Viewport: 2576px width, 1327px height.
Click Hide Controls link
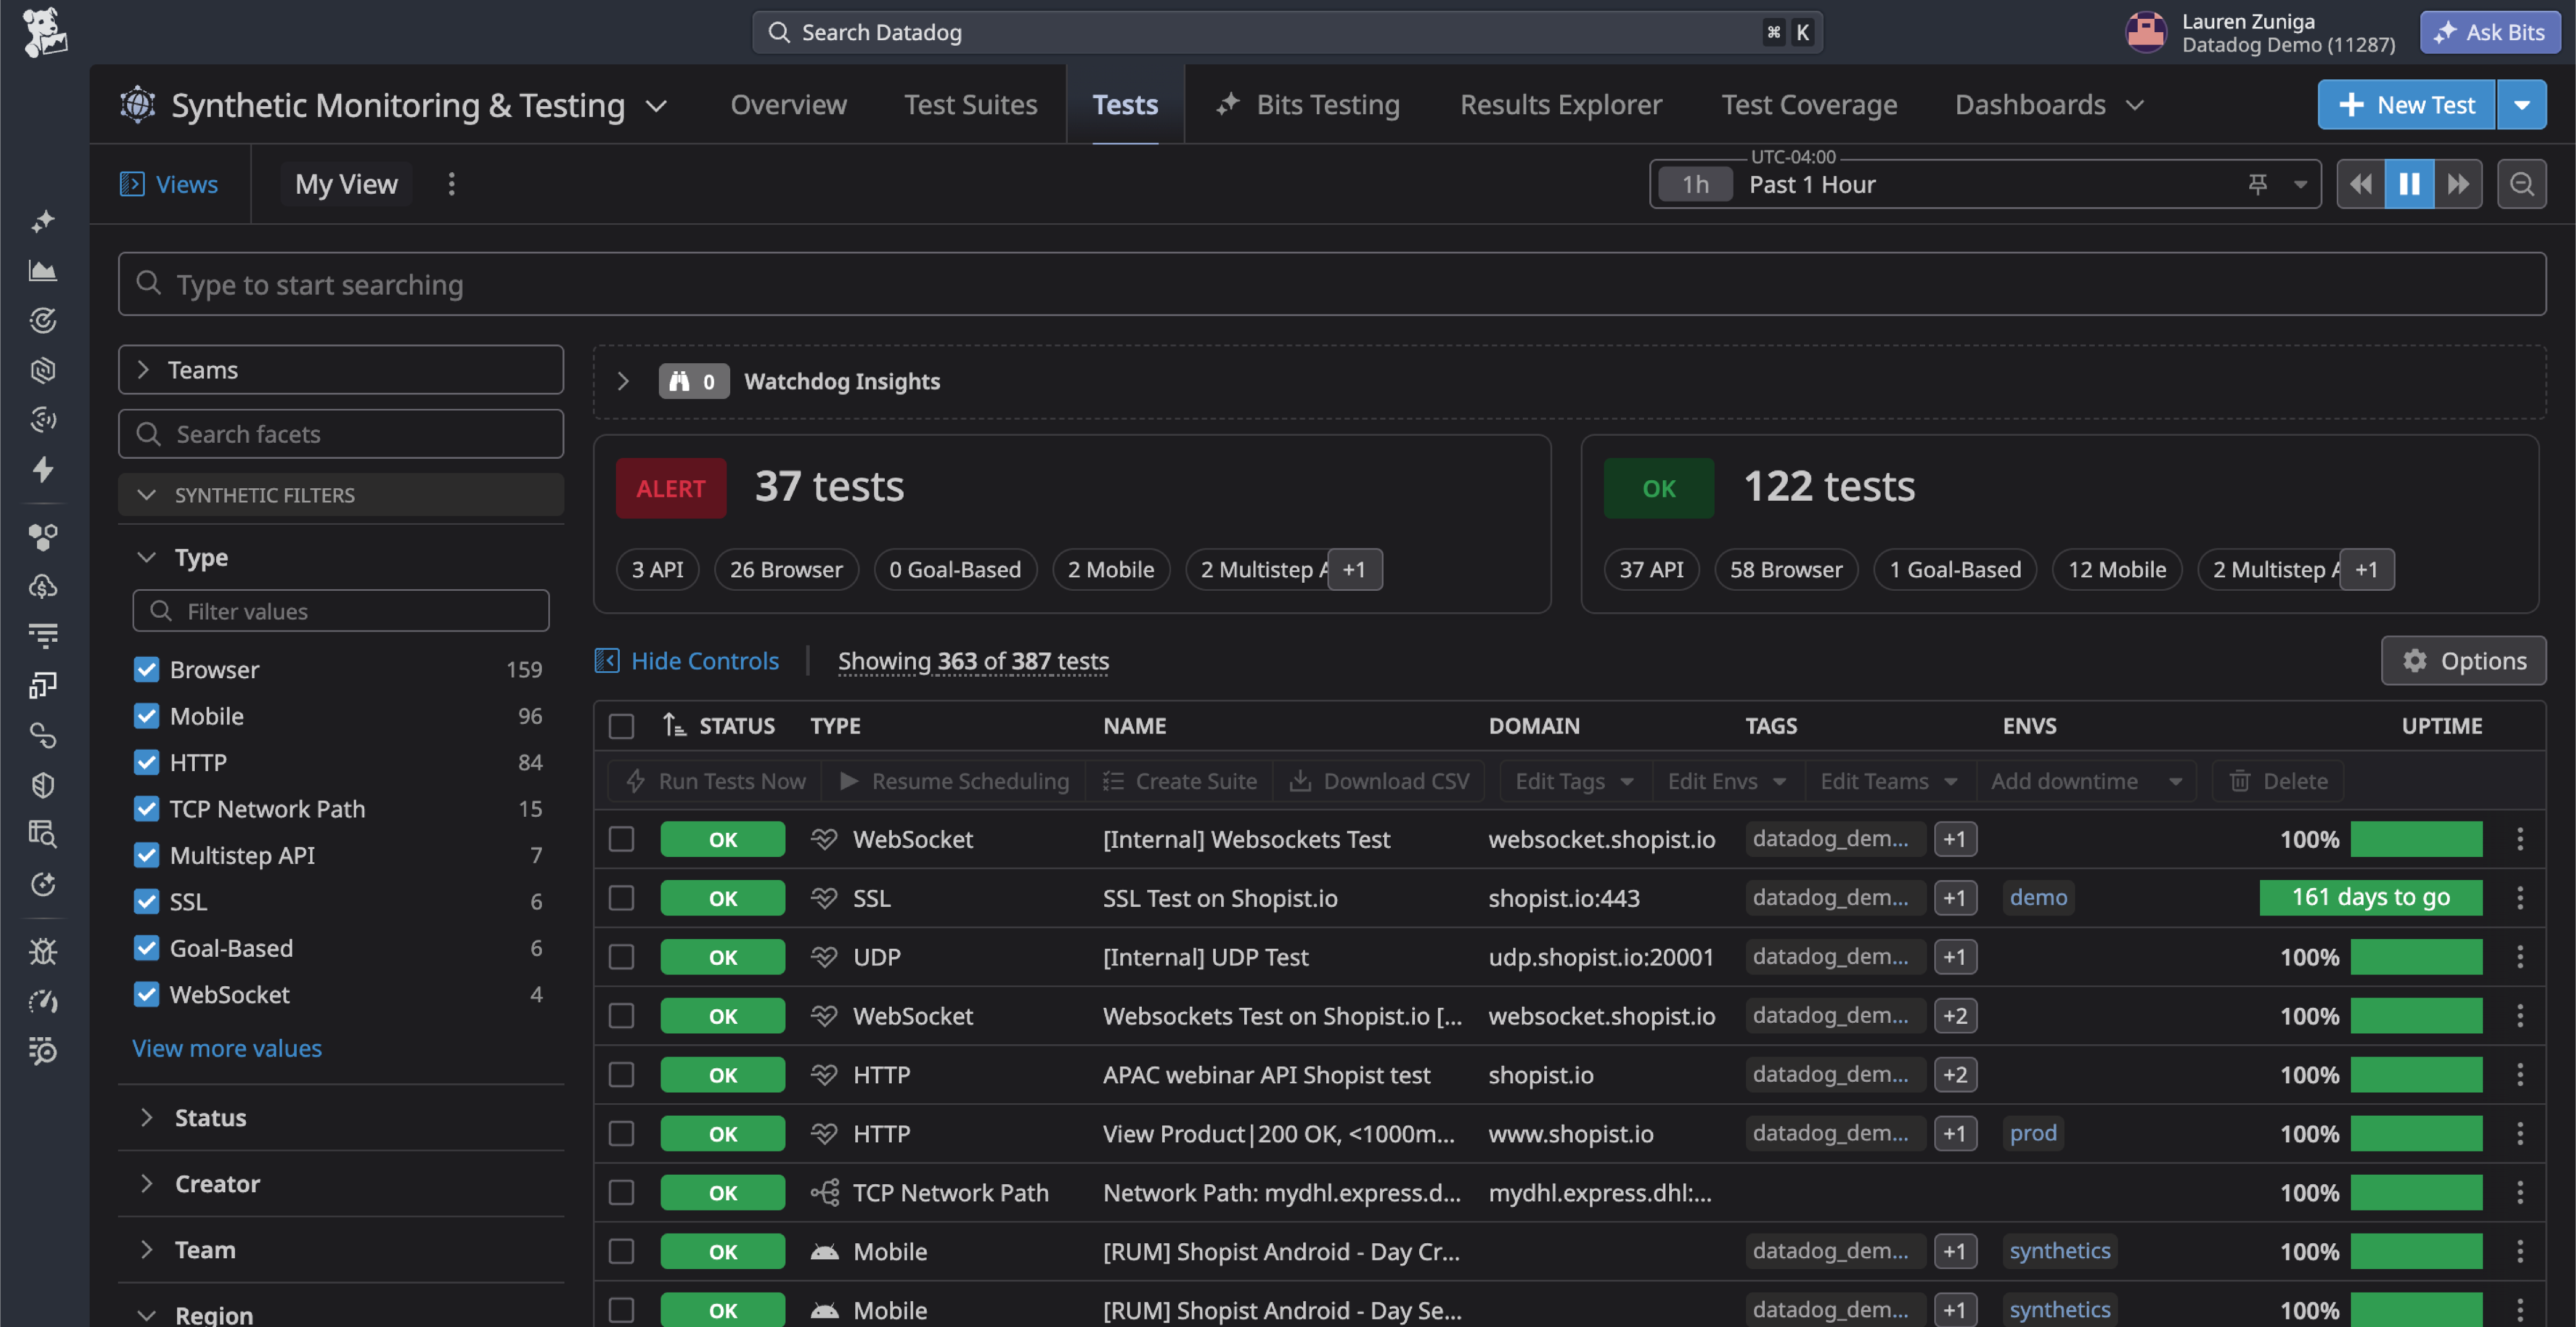pos(686,661)
